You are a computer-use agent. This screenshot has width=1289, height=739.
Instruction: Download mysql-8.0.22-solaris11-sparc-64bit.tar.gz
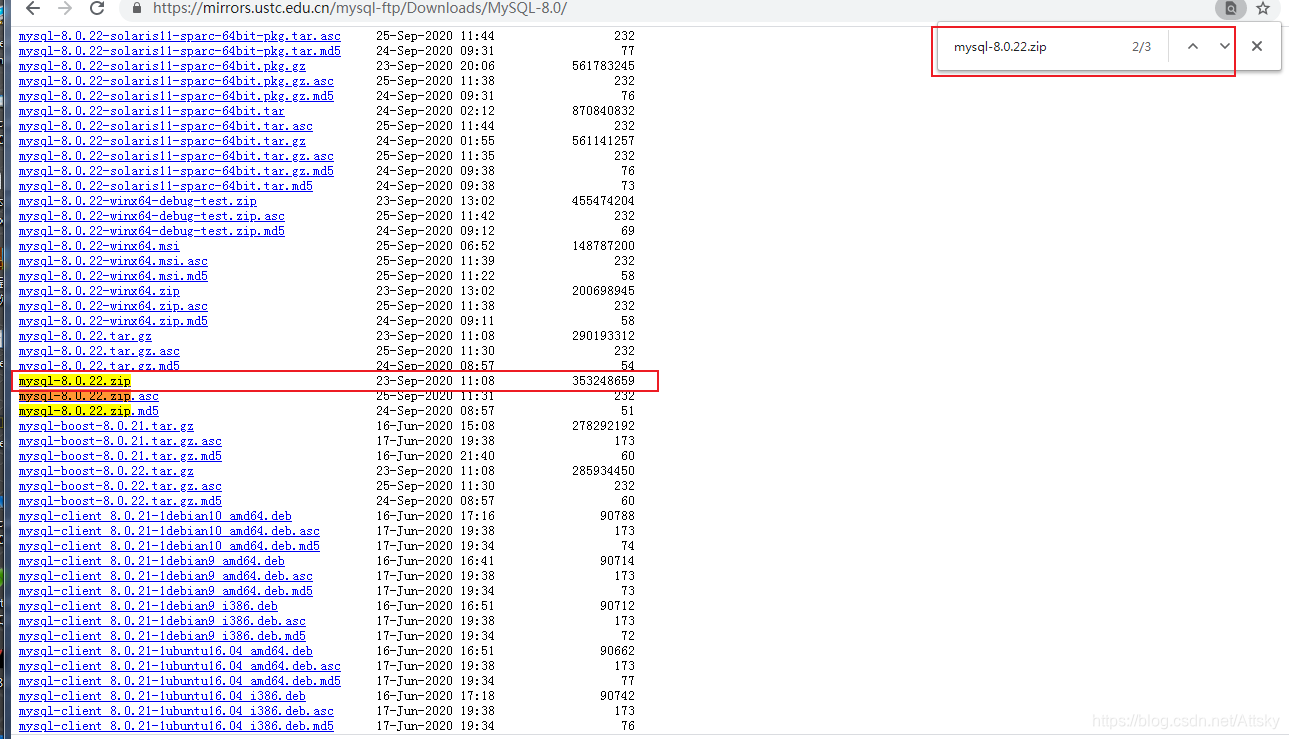pos(162,141)
